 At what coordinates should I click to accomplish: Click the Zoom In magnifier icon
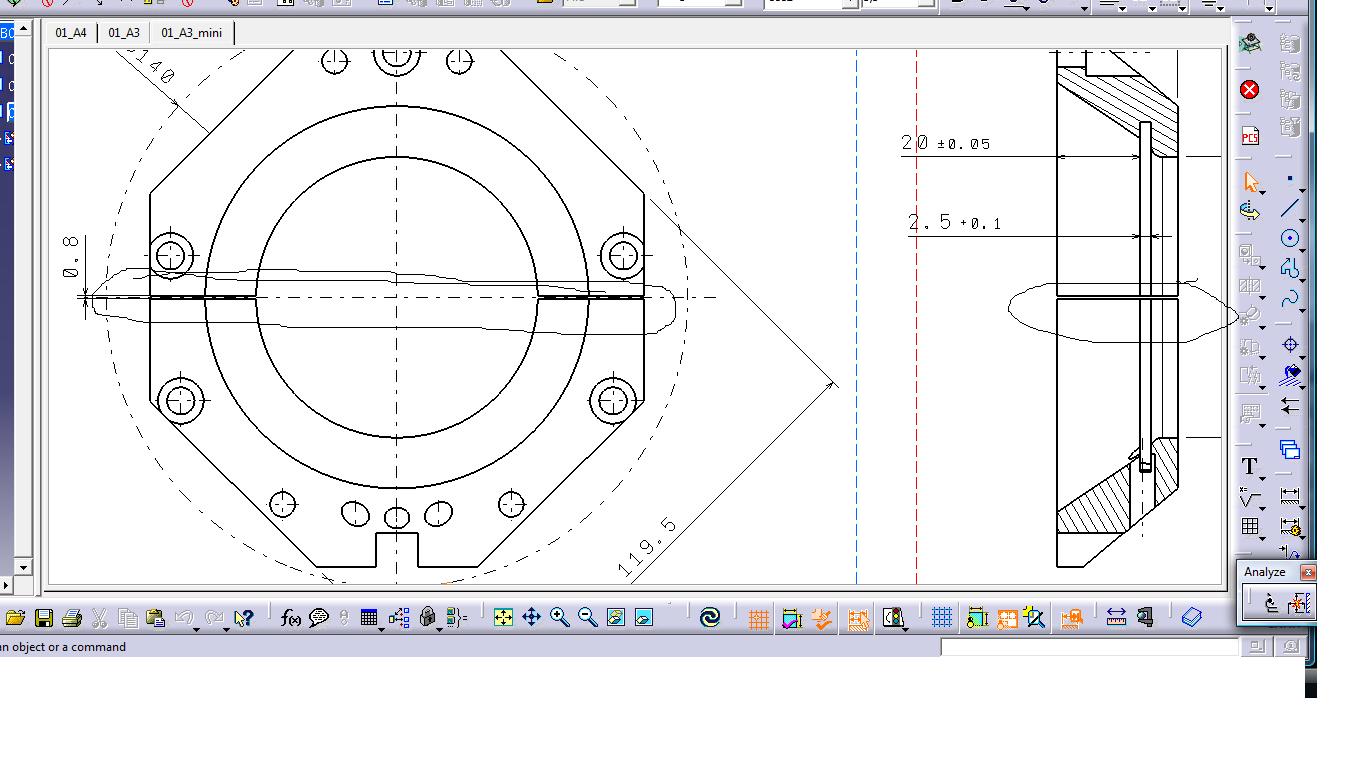pos(559,618)
